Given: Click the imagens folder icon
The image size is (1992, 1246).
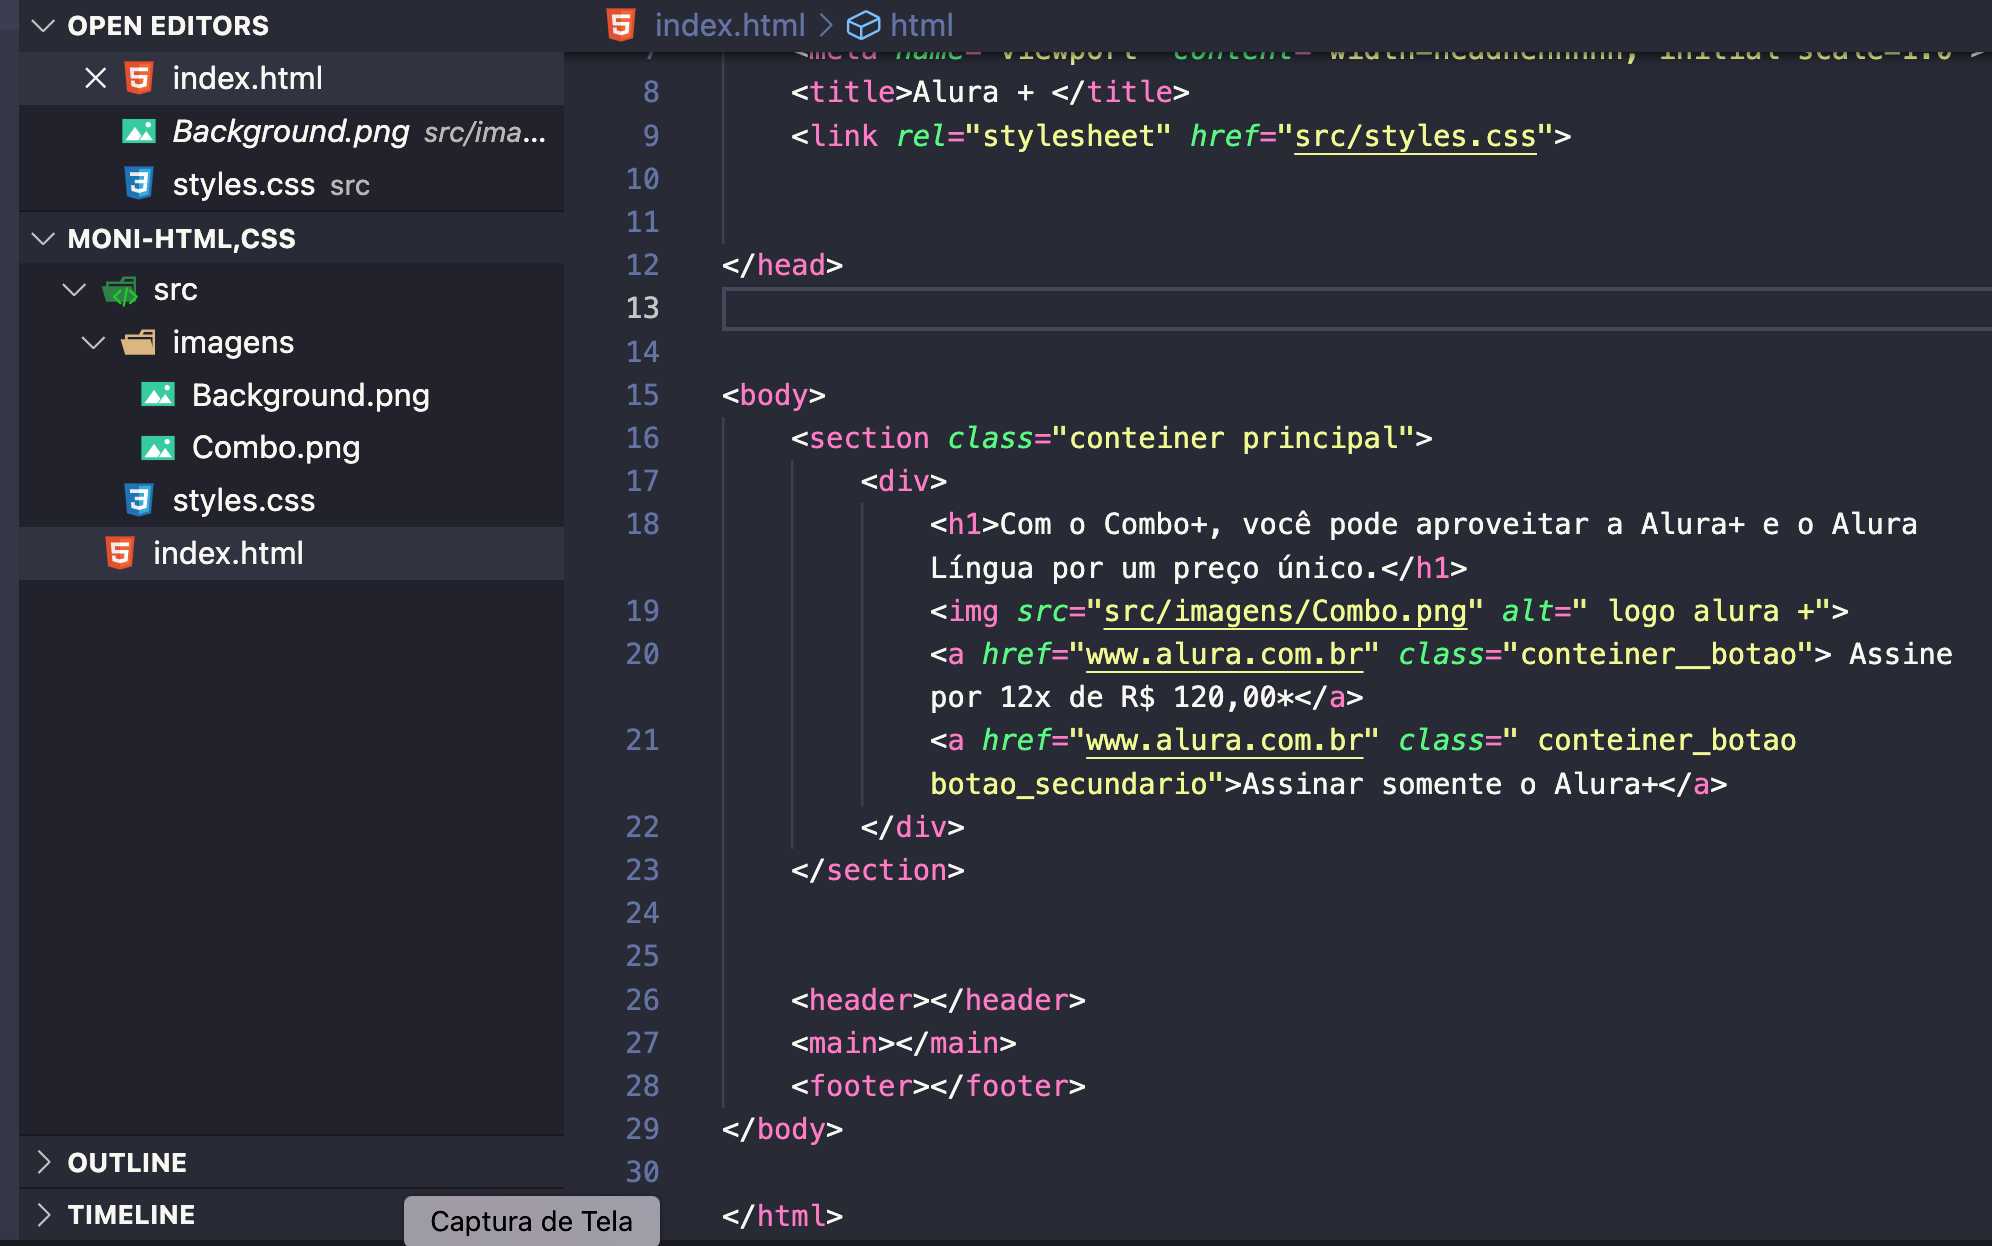Looking at the screenshot, I should (x=139, y=343).
